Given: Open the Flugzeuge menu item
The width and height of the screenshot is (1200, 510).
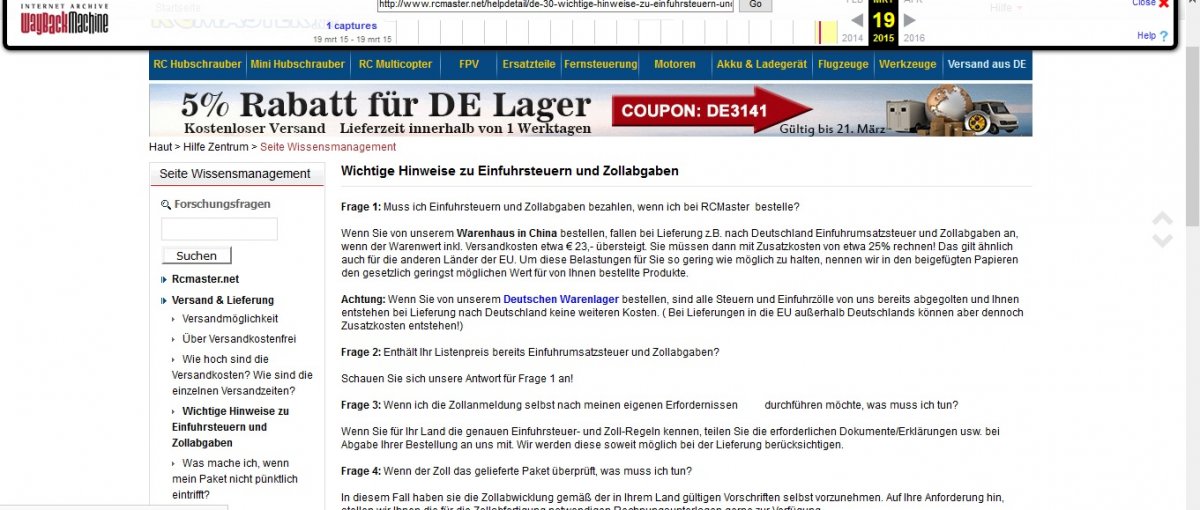Looking at the screenshot, I should [843, 64].
